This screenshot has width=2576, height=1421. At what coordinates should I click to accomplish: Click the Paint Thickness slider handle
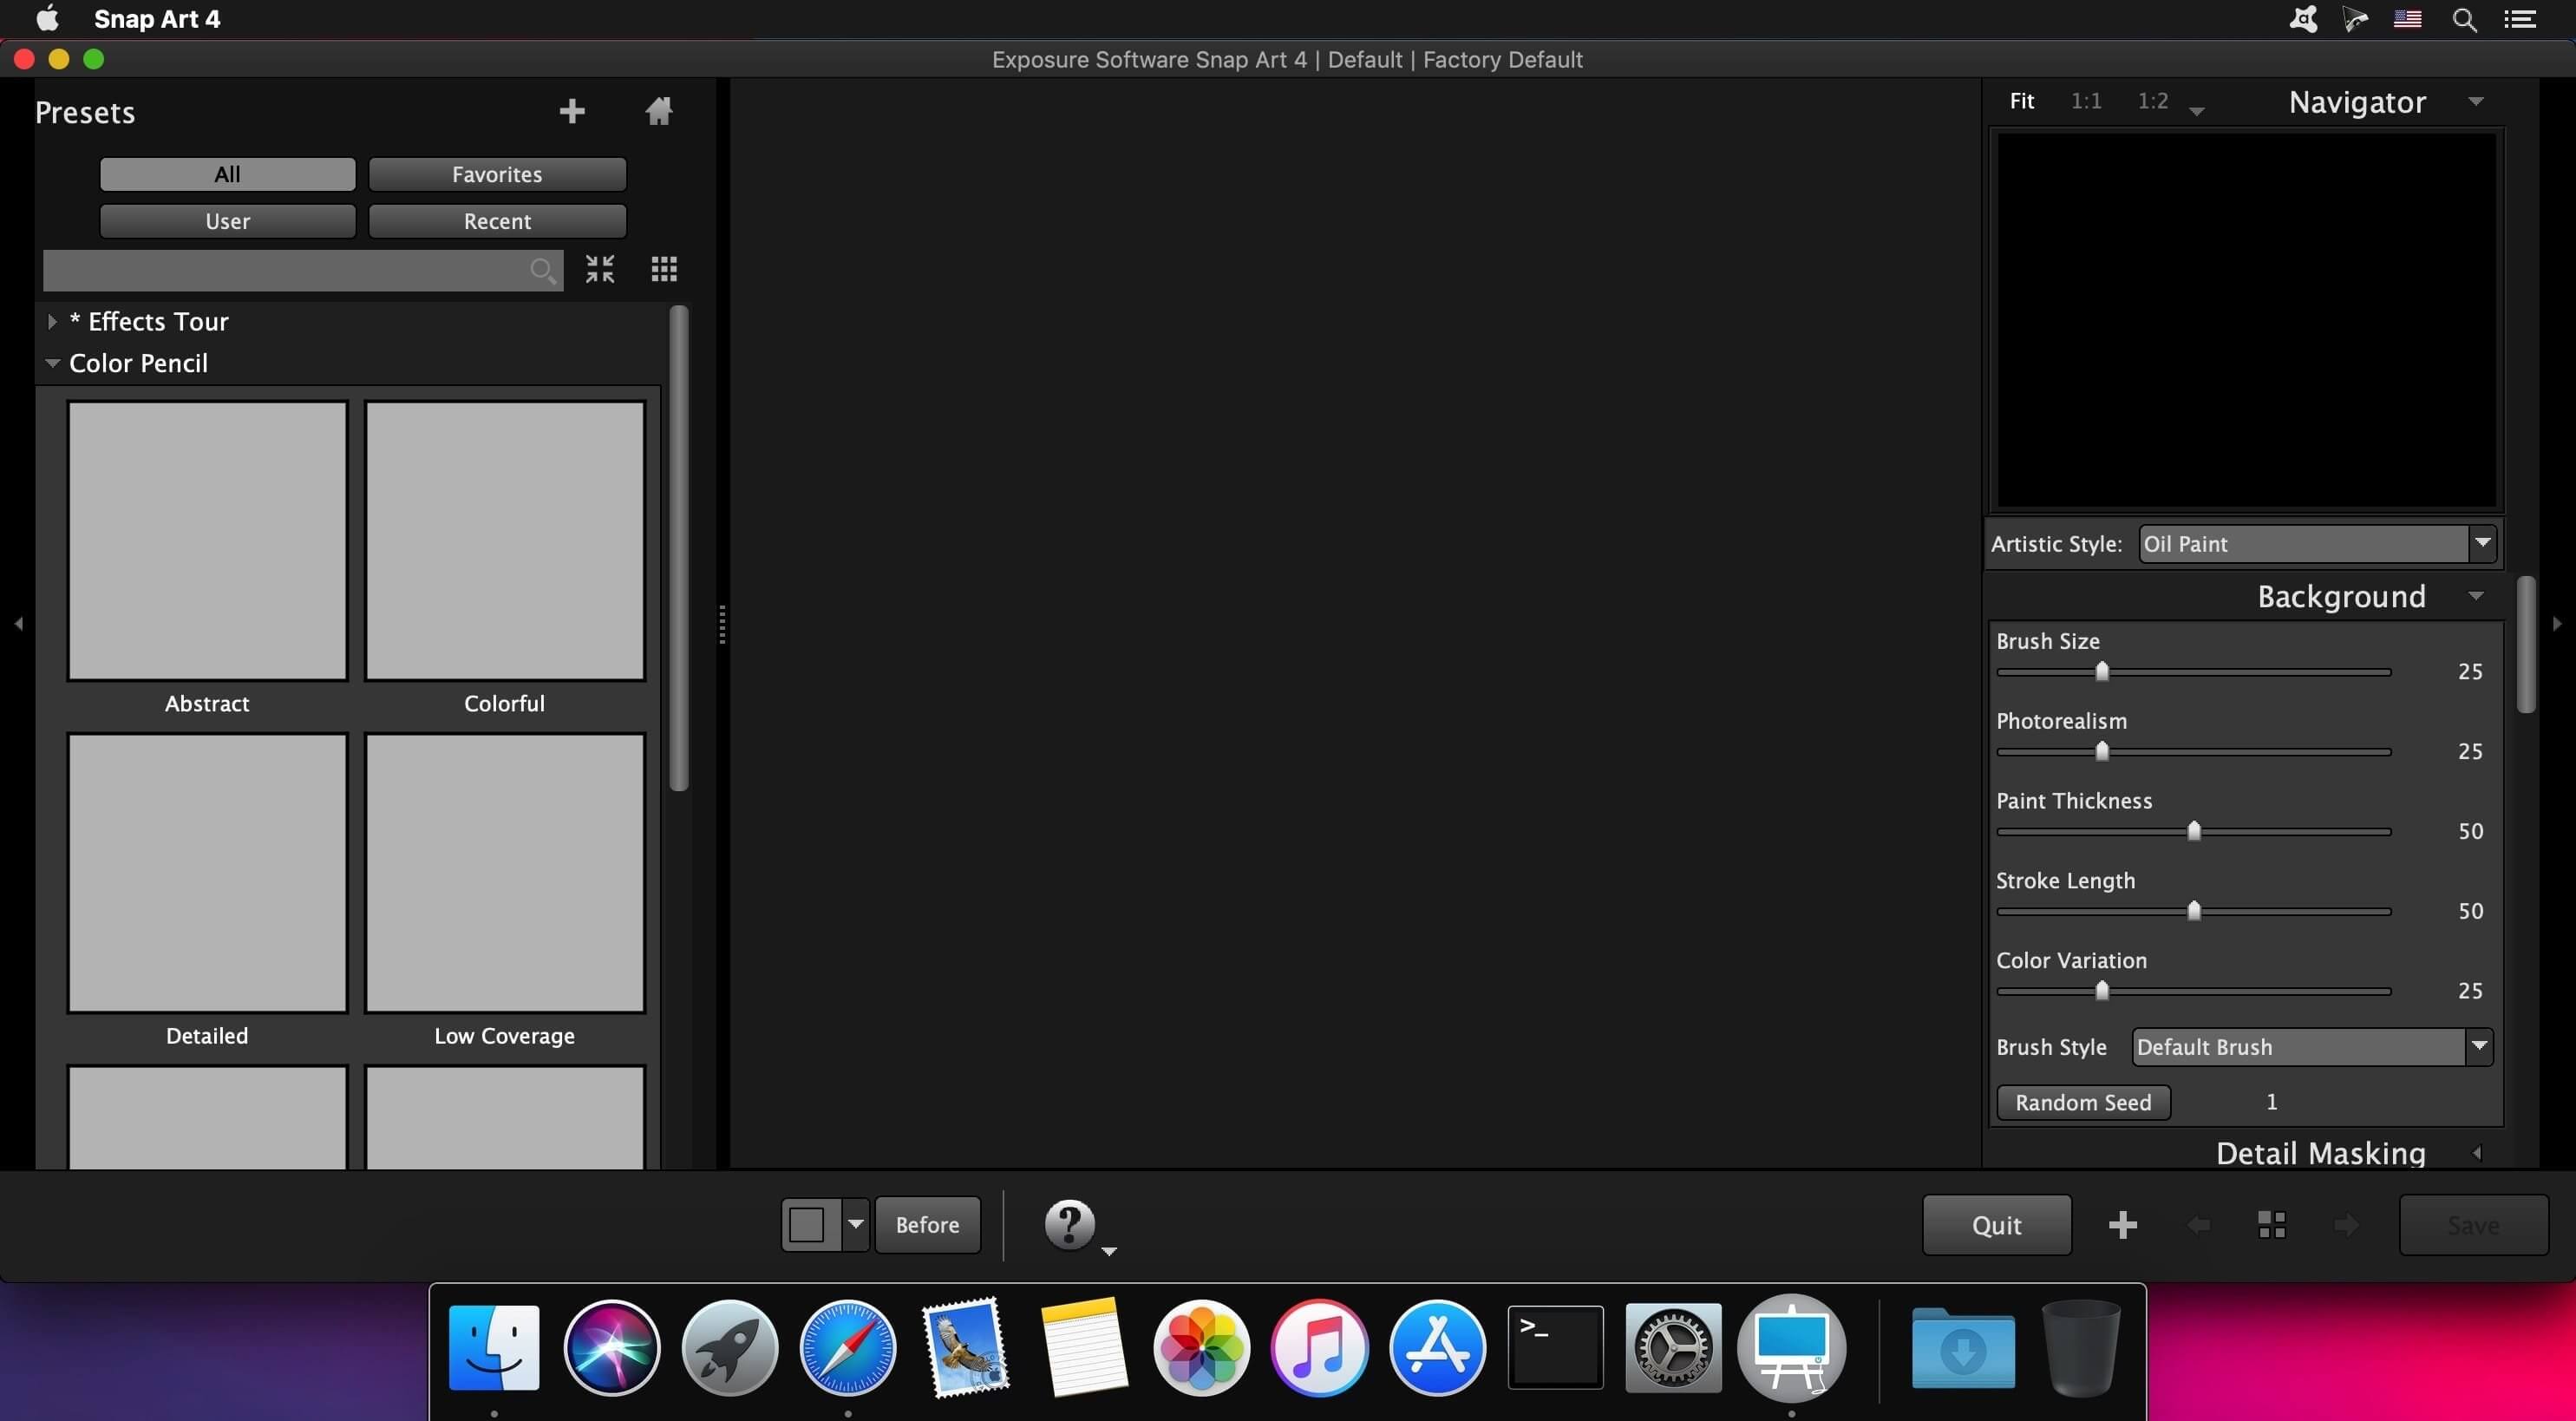[2194, 831]
